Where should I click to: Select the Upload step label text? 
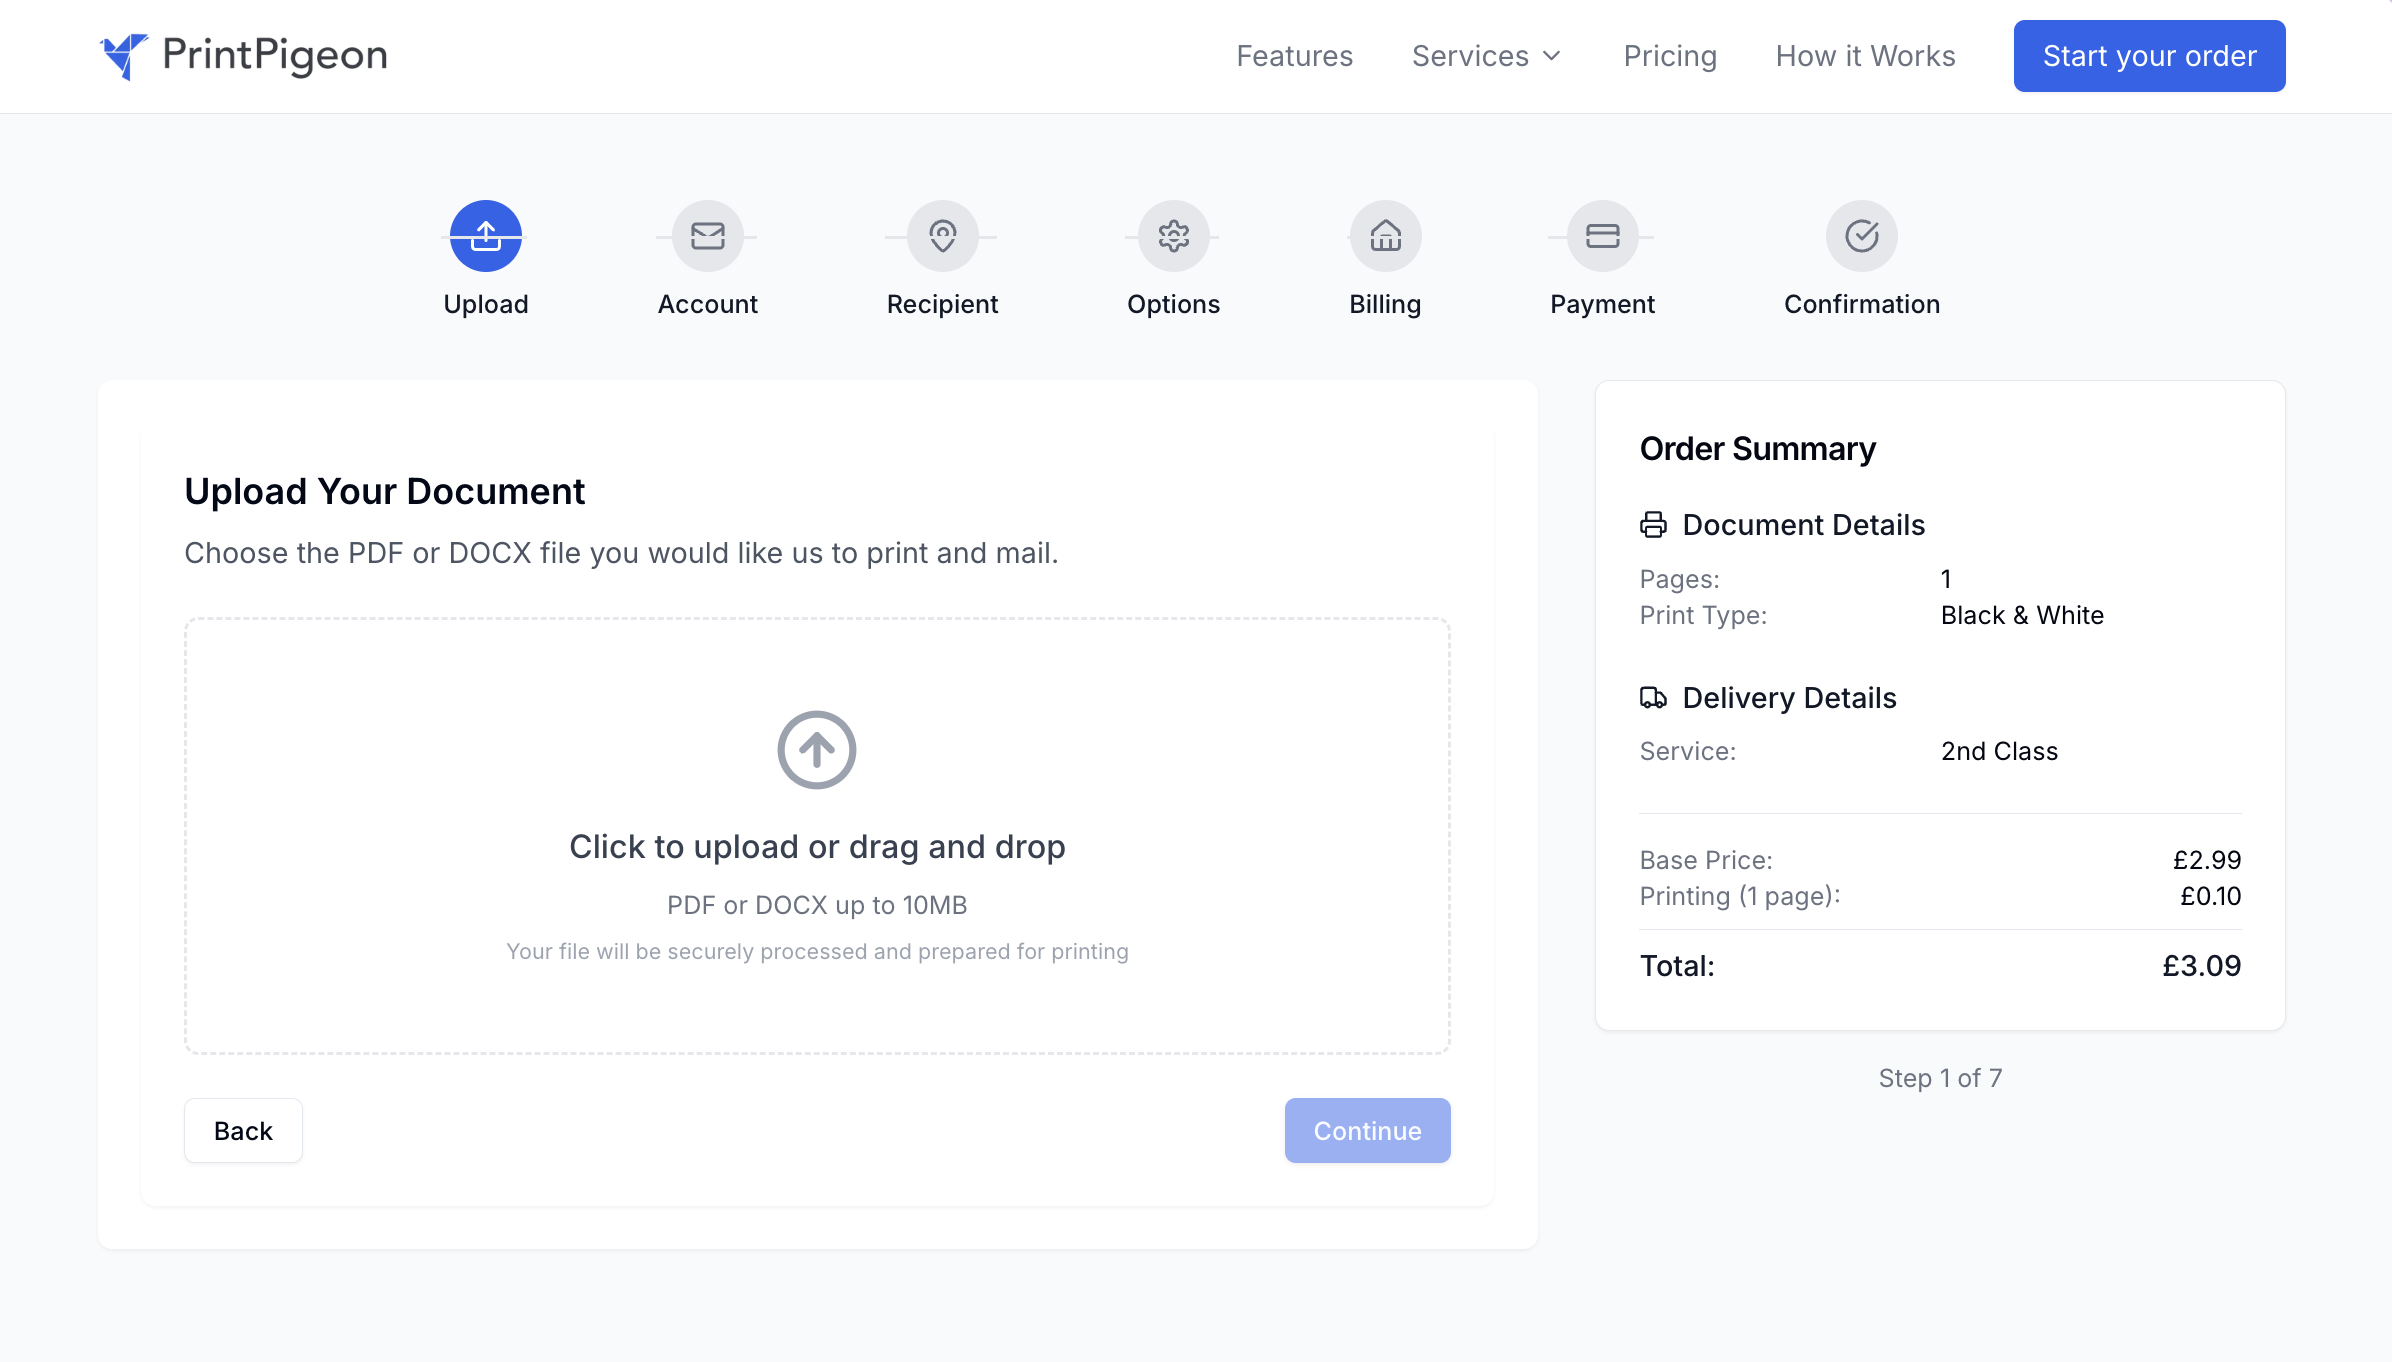click(486, 304)
